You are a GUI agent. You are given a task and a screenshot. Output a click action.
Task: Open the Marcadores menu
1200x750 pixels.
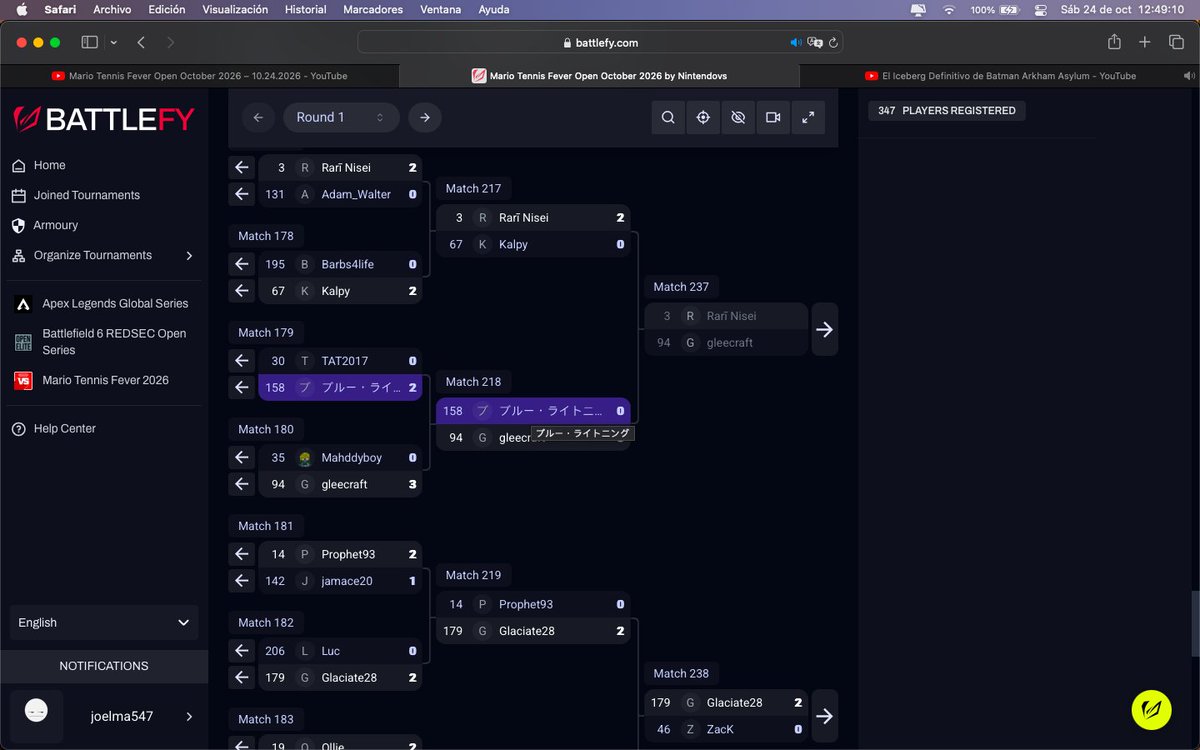click(x=373, y=10)
